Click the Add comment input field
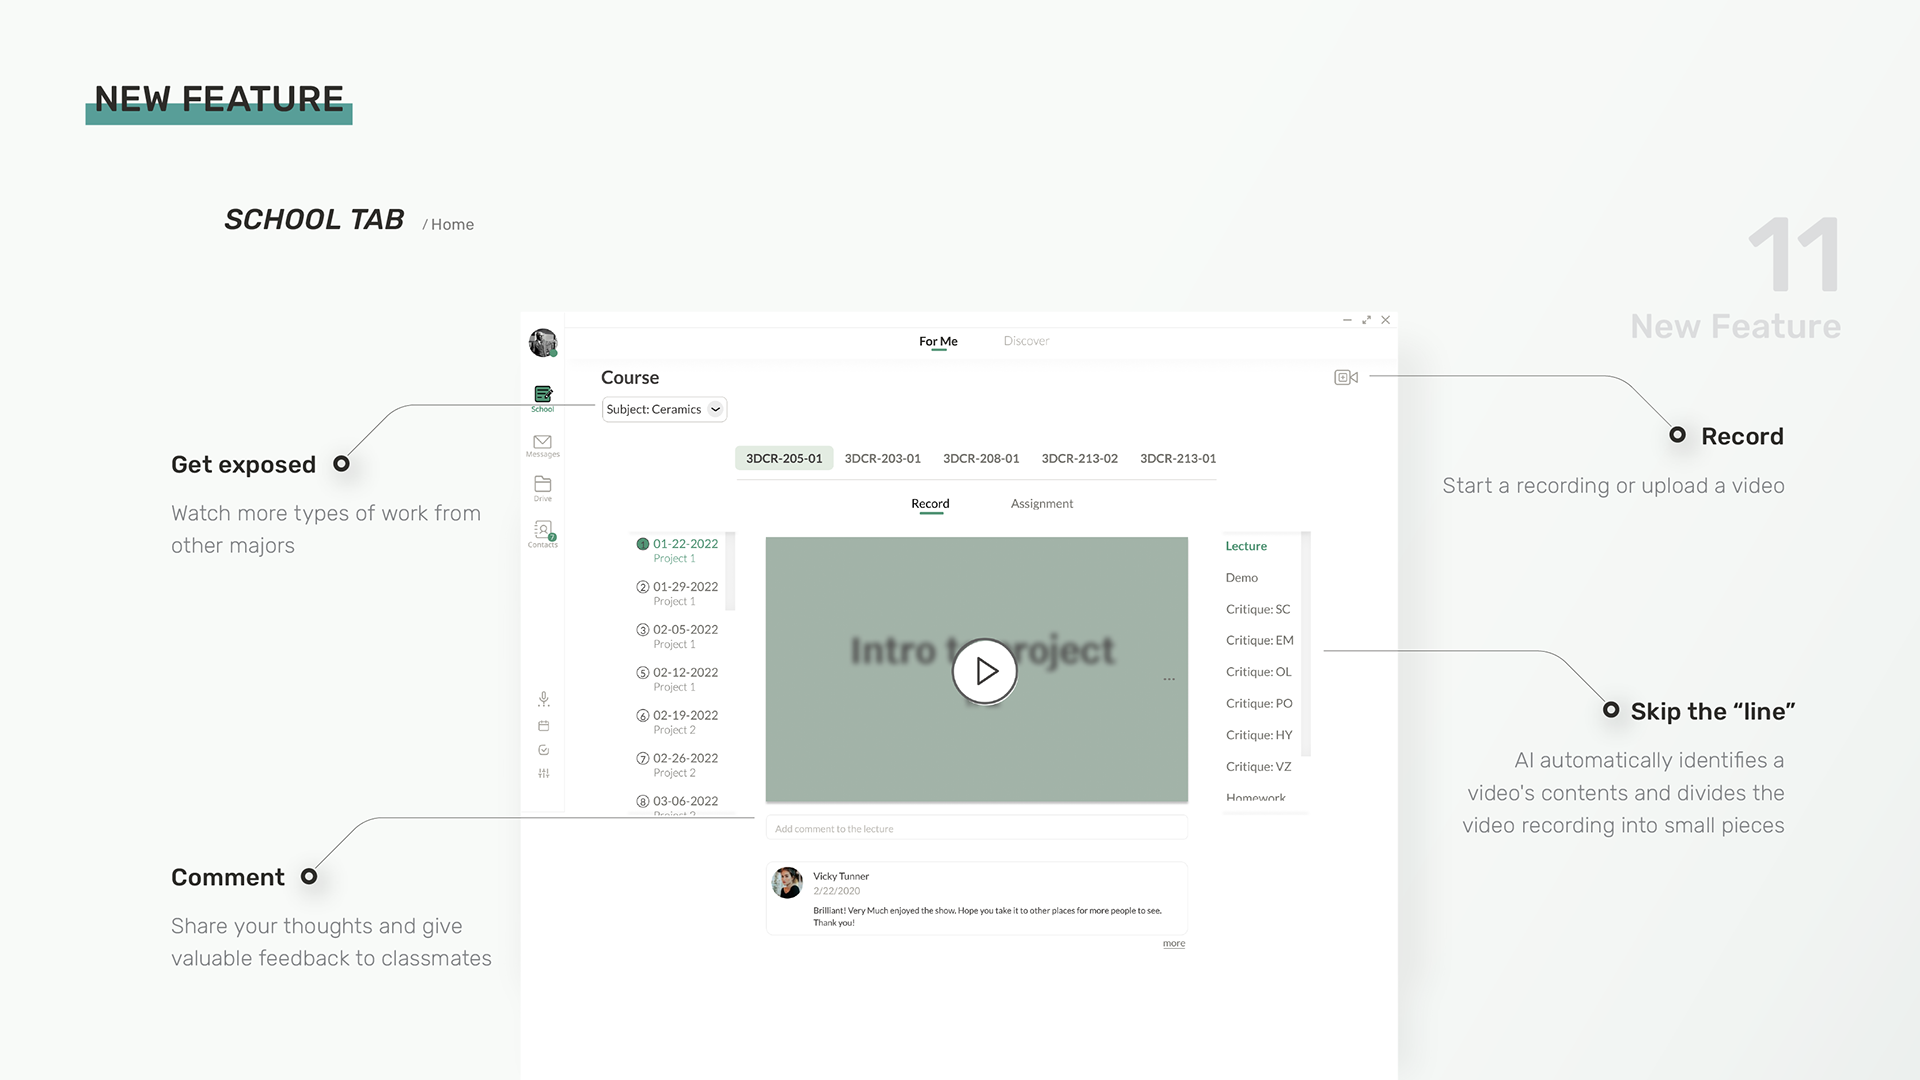 976,829
